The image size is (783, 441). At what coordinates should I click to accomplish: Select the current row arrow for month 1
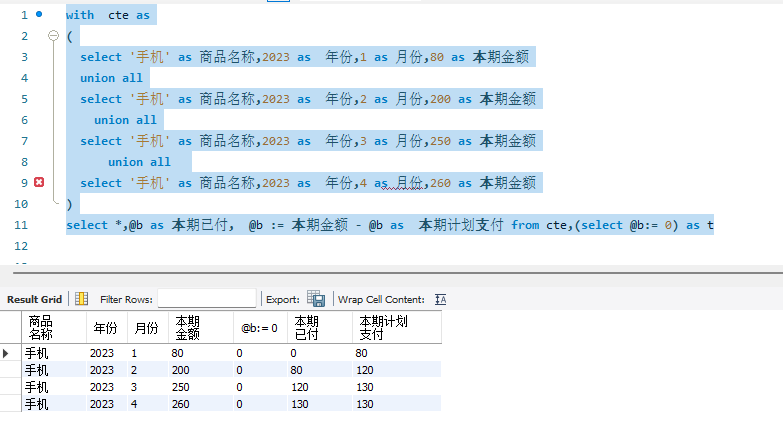(5, 354)
